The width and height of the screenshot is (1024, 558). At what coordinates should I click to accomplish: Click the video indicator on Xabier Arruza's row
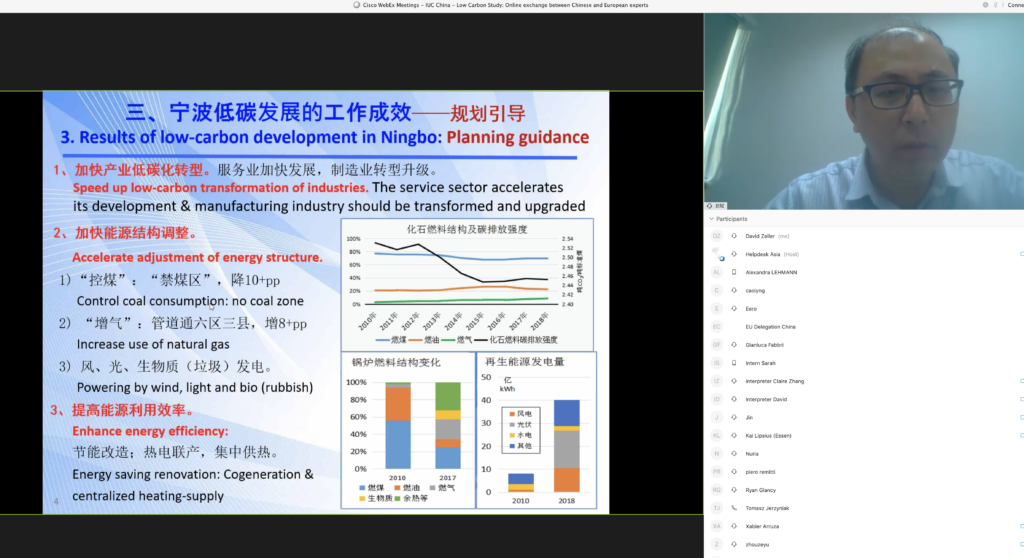coord(1020,526)
